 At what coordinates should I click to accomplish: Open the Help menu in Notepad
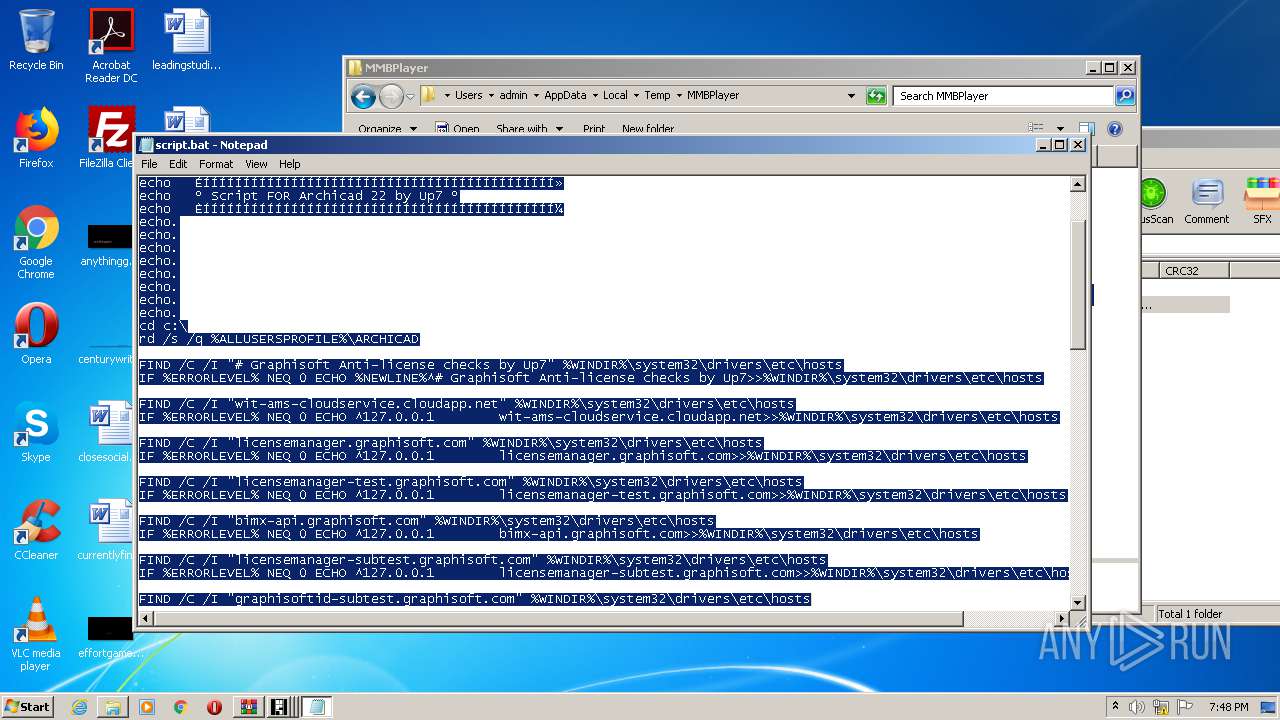pyautogui.click(x=289, y=164)
